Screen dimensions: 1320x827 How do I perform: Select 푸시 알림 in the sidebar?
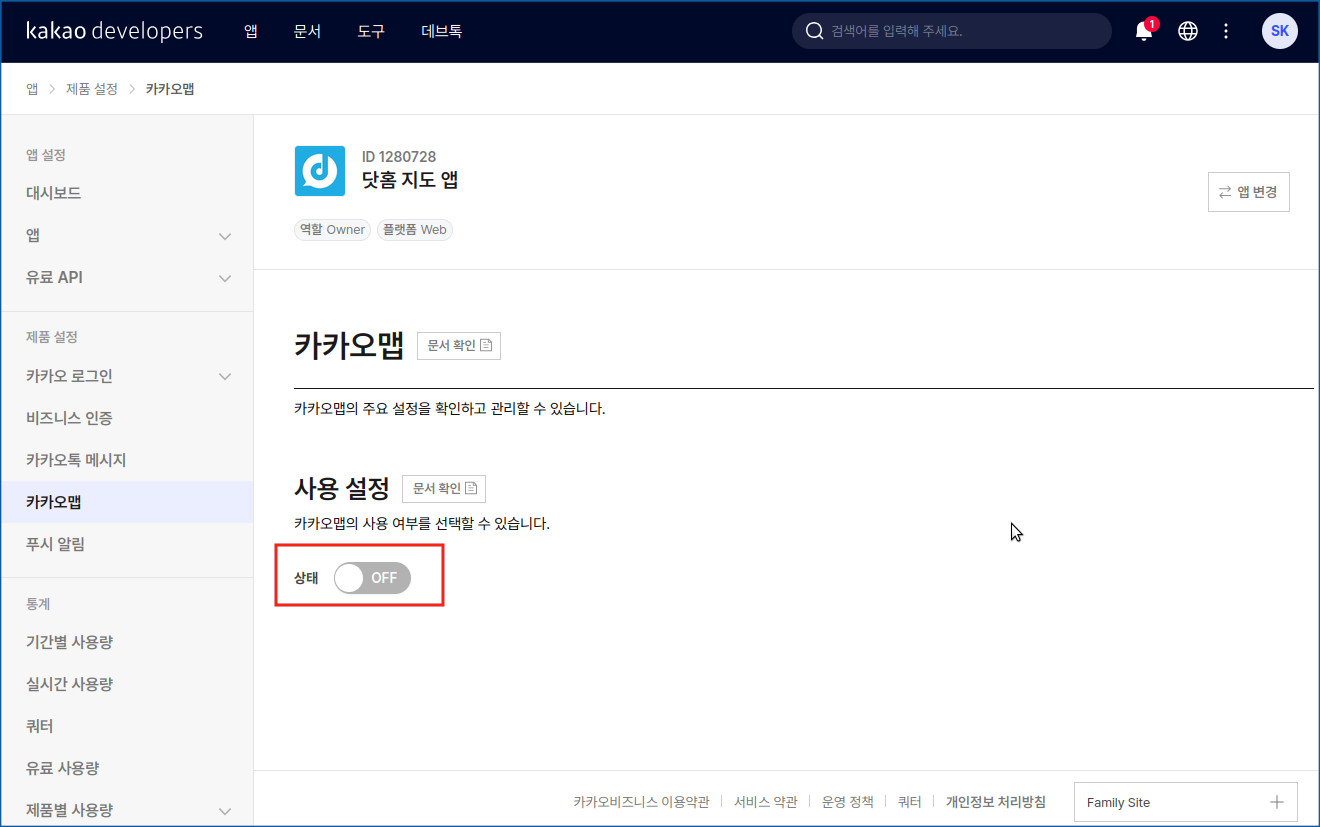(x=55, y=544)
